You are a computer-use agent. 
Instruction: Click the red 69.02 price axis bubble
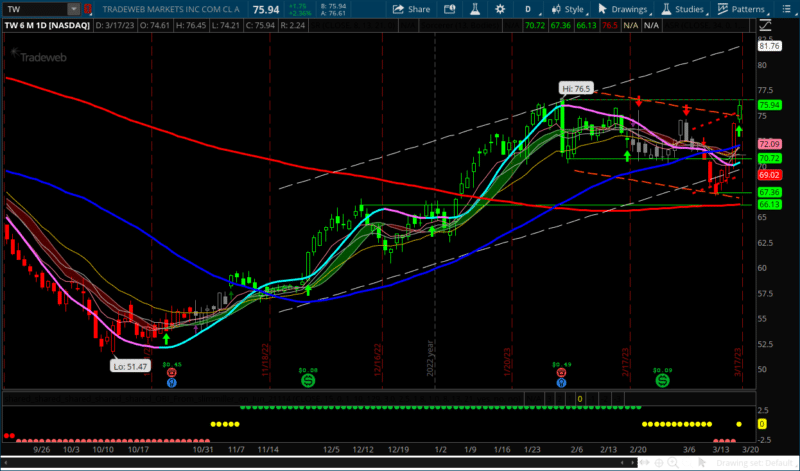(x=770, y=175)
